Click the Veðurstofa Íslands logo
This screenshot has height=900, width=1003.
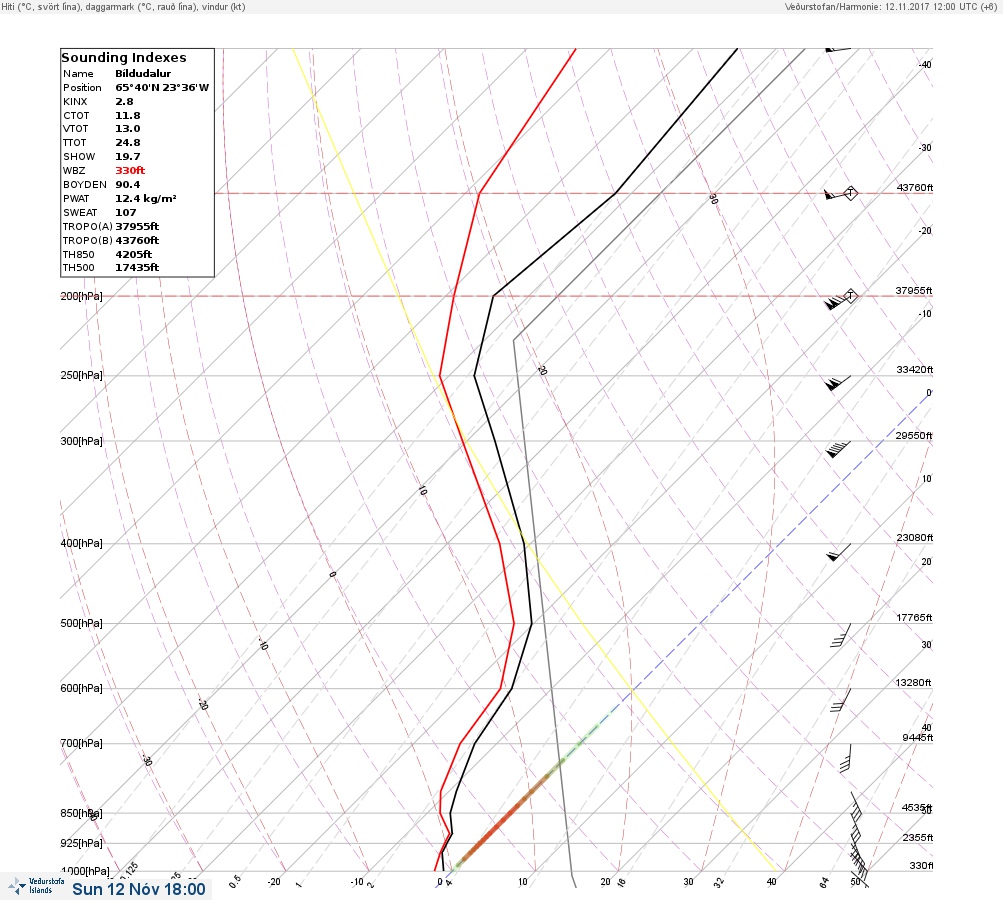tap(36, 886)
